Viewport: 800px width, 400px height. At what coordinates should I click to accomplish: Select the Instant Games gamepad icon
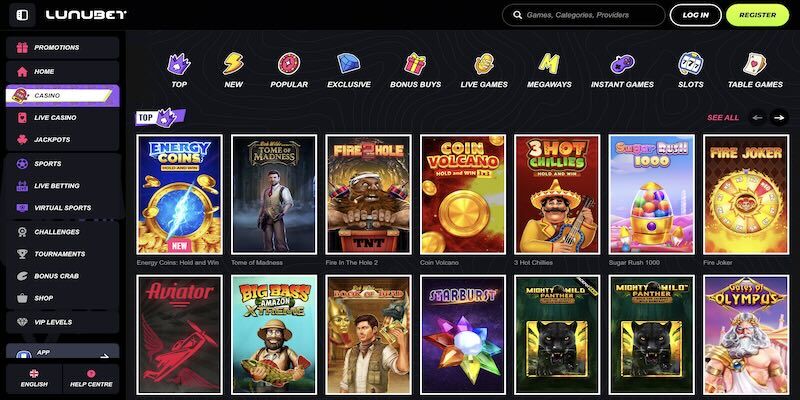622,64
